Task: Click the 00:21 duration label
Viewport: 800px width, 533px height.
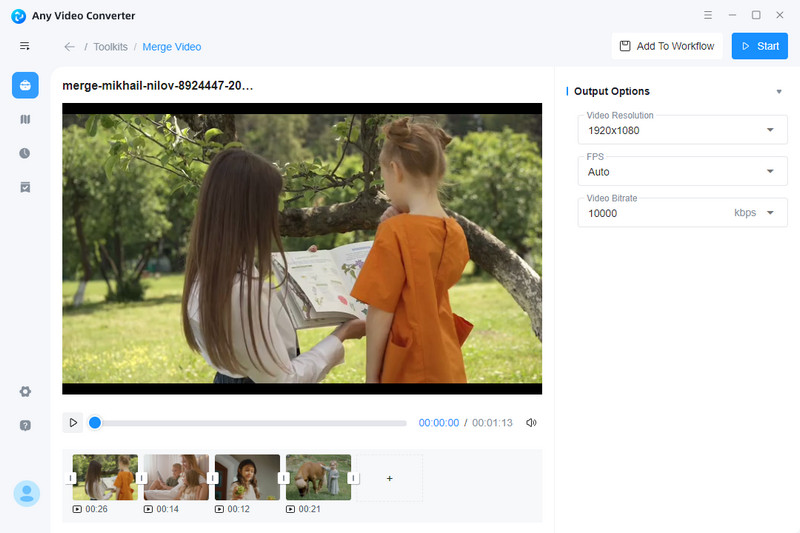Action: [x=309, y=509]
